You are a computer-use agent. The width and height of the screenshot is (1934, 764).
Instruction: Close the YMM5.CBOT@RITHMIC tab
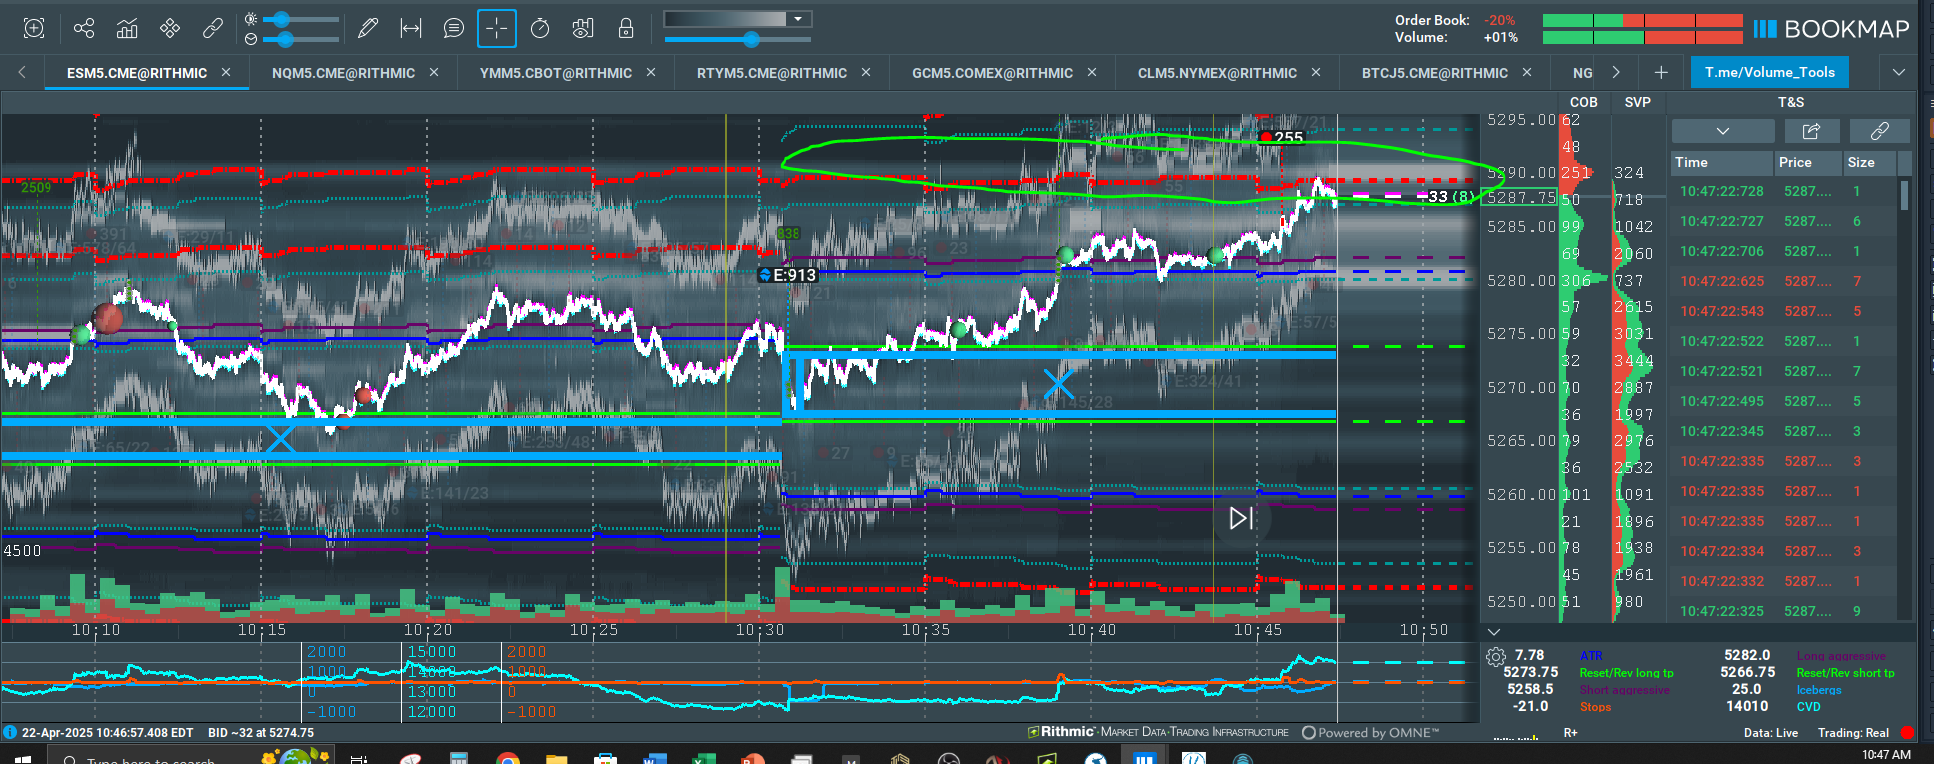click(651, 72)
